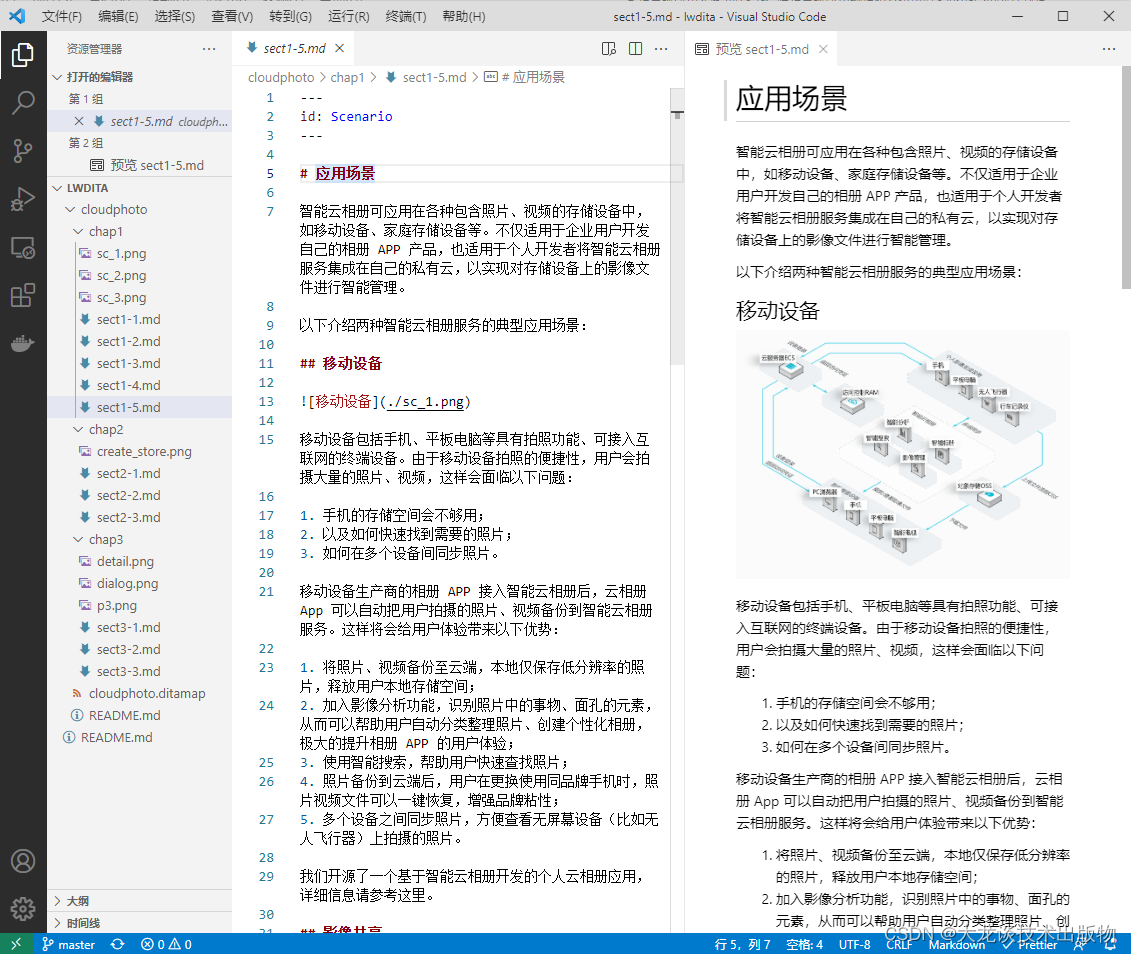Viewport: 1131px width, 954px height.
Task: Open the Accounts menu icon
Action: [23, 861]
